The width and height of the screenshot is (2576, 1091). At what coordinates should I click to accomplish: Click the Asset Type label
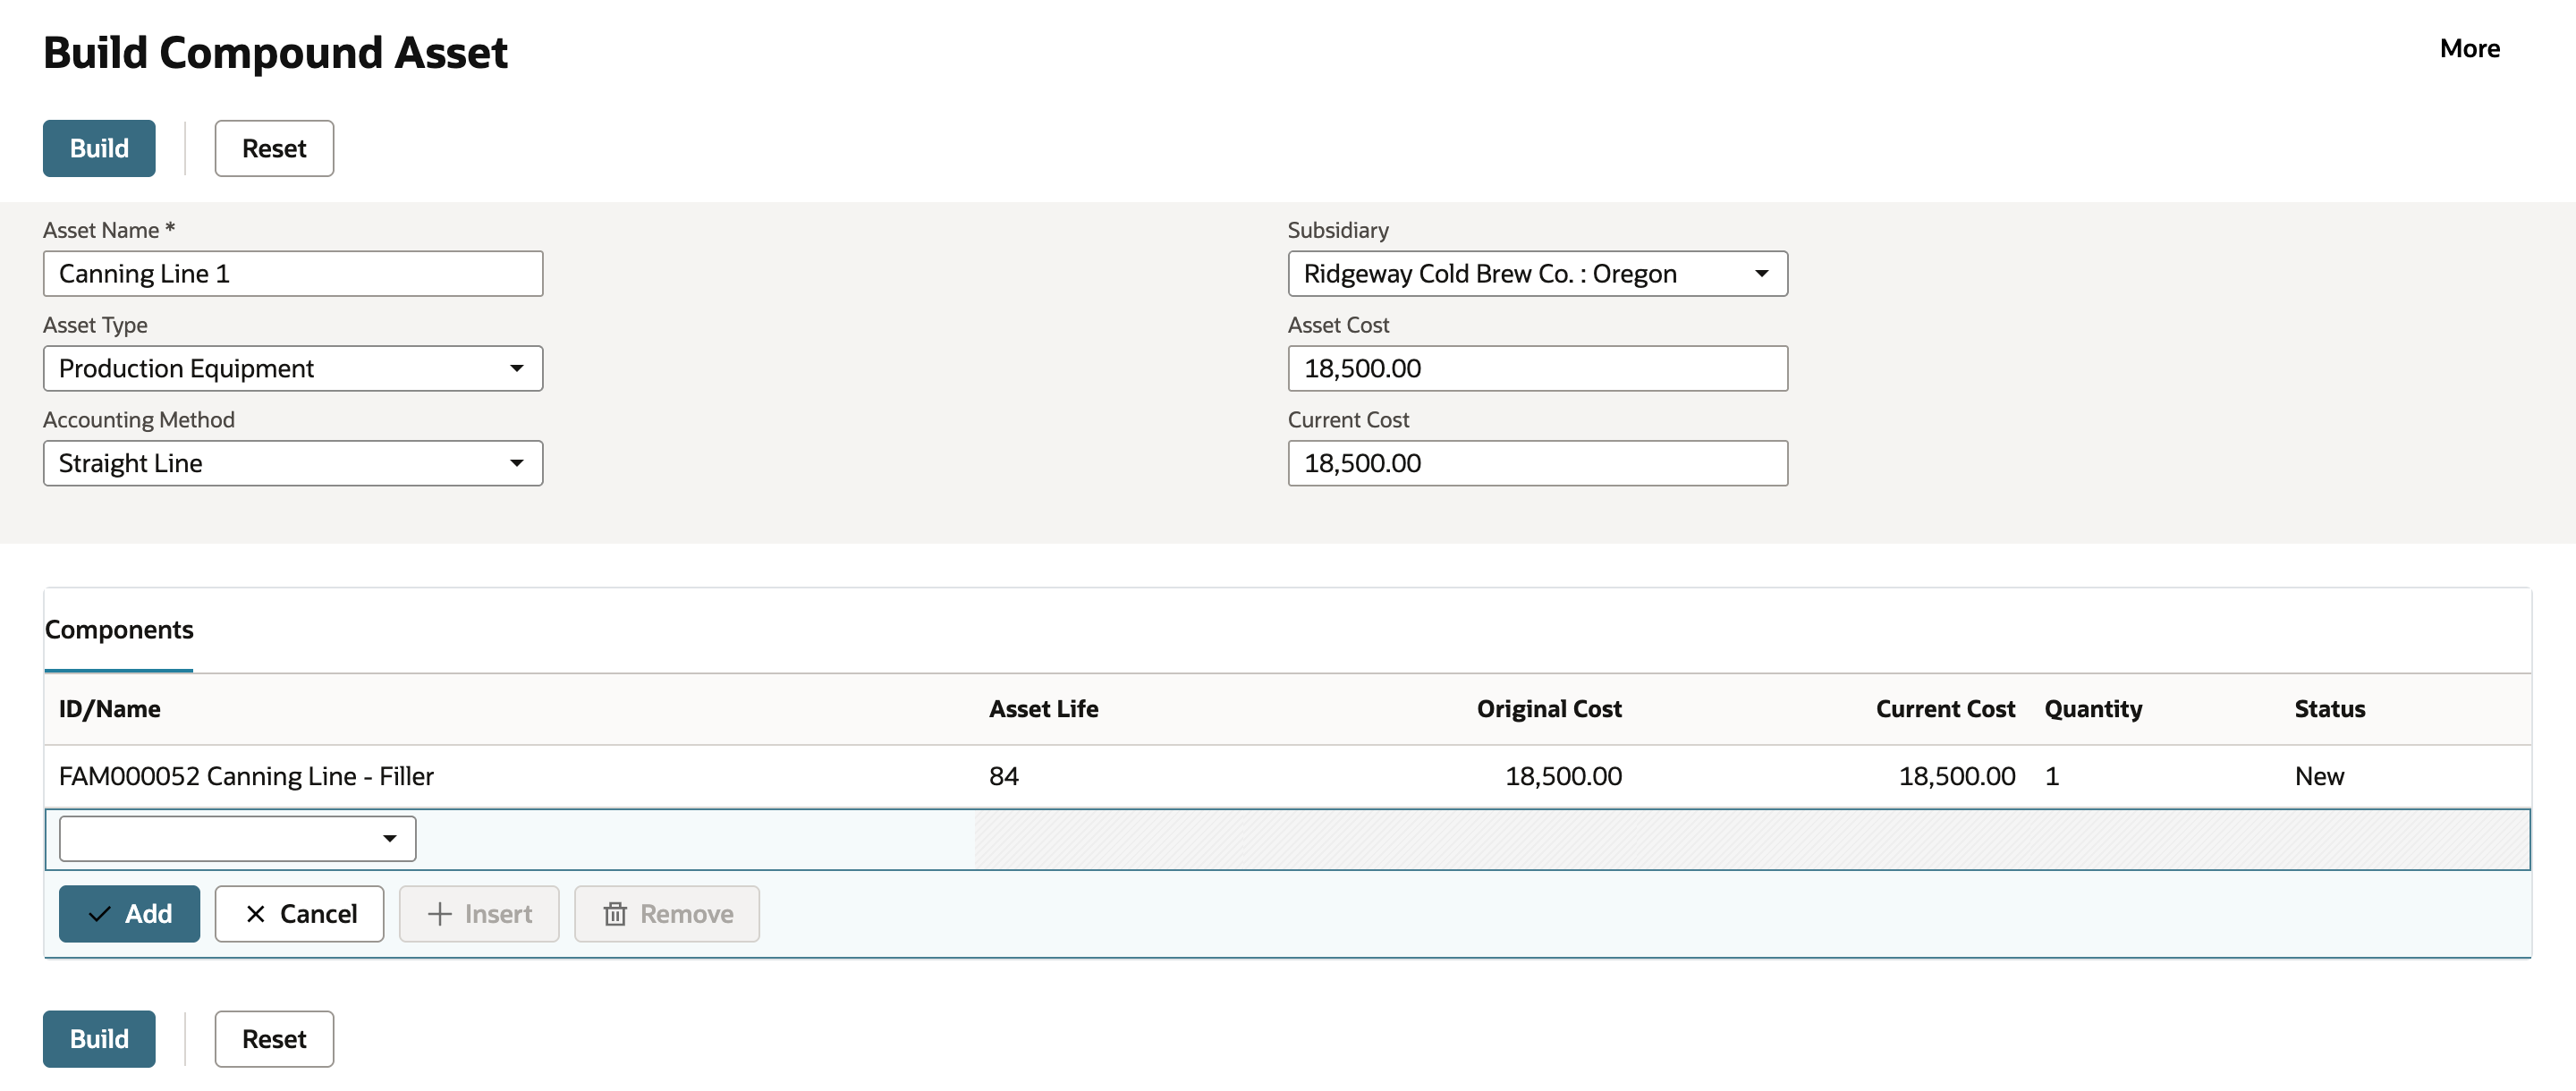[x=95, y=325]
